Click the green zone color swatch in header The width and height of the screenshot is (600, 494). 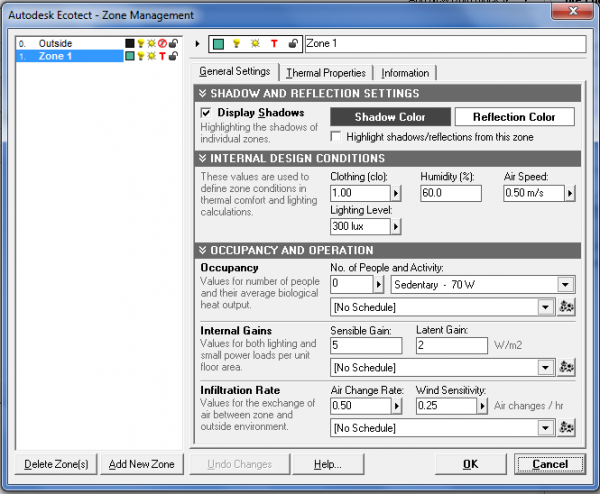tap(218, 44)
